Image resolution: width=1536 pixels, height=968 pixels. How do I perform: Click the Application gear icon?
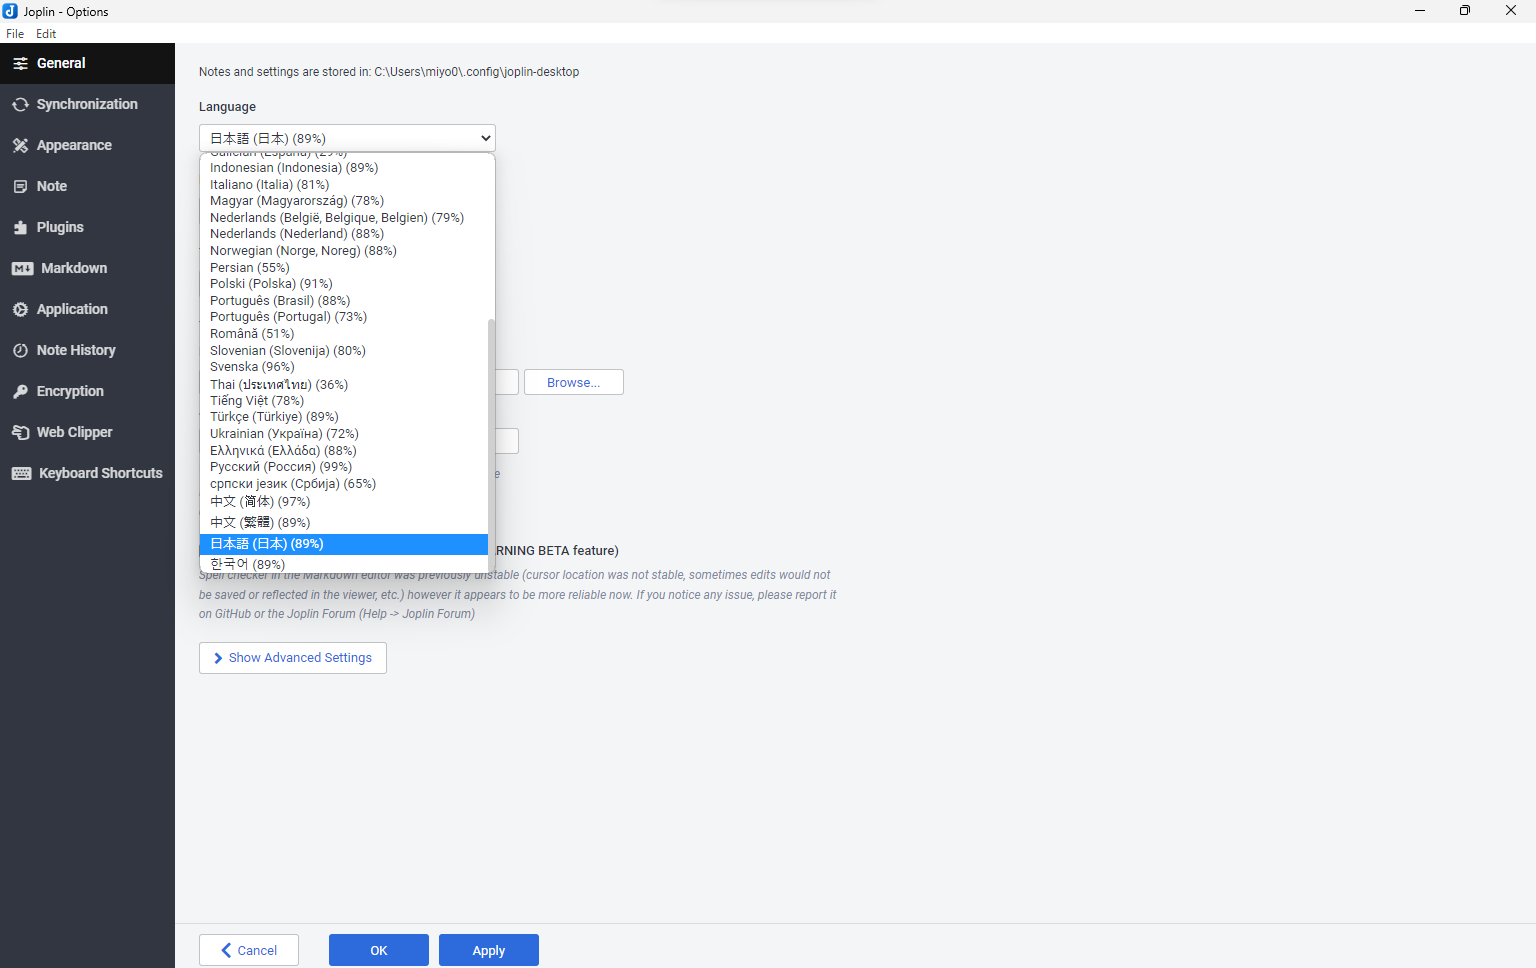pos(20,310)
